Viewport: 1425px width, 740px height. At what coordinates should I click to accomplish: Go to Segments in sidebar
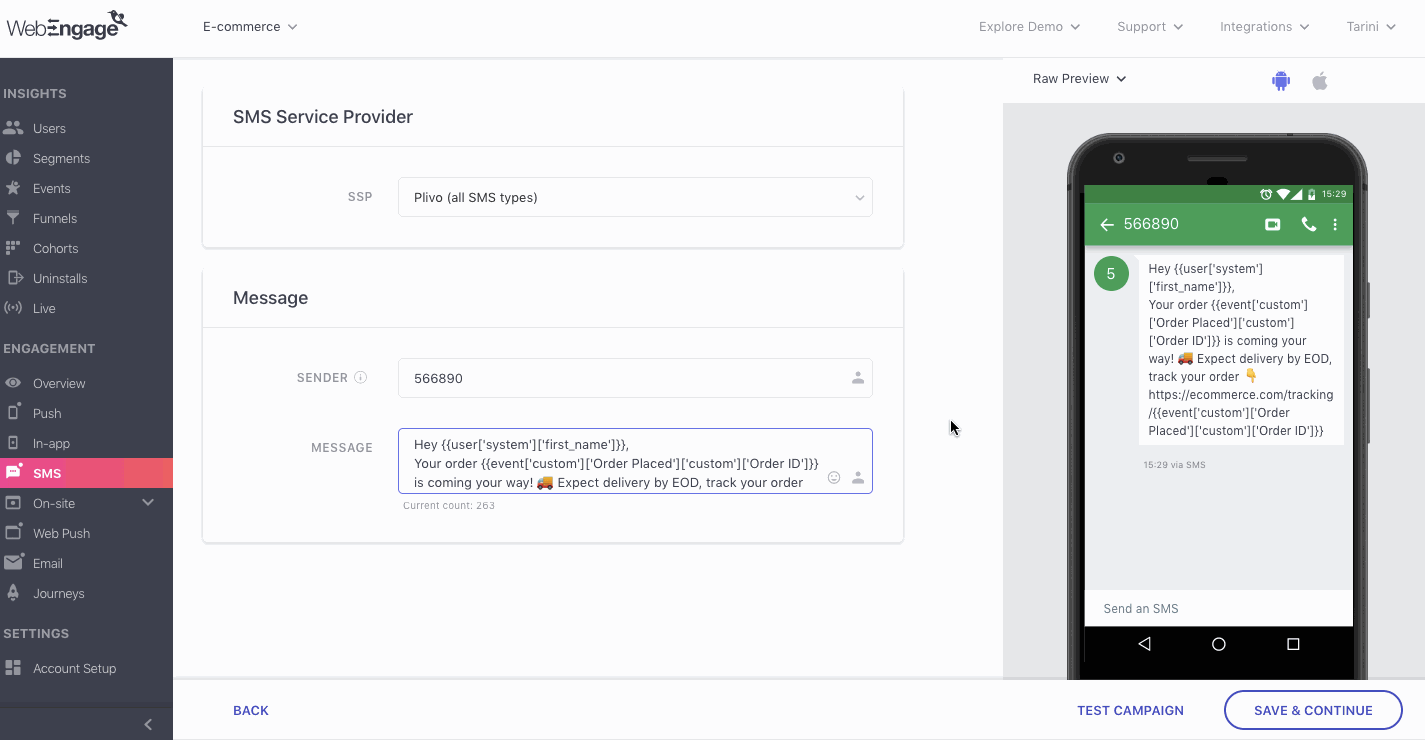click(61, 158)
